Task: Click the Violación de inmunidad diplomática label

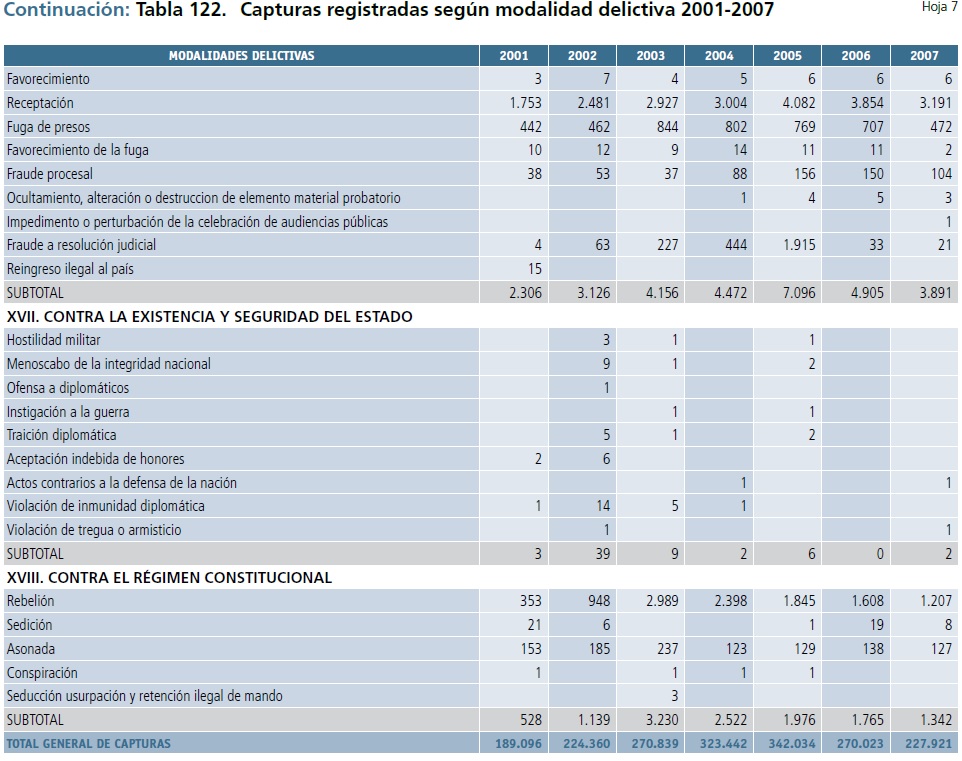Action: pyautogui.click(x=105, y=506)
